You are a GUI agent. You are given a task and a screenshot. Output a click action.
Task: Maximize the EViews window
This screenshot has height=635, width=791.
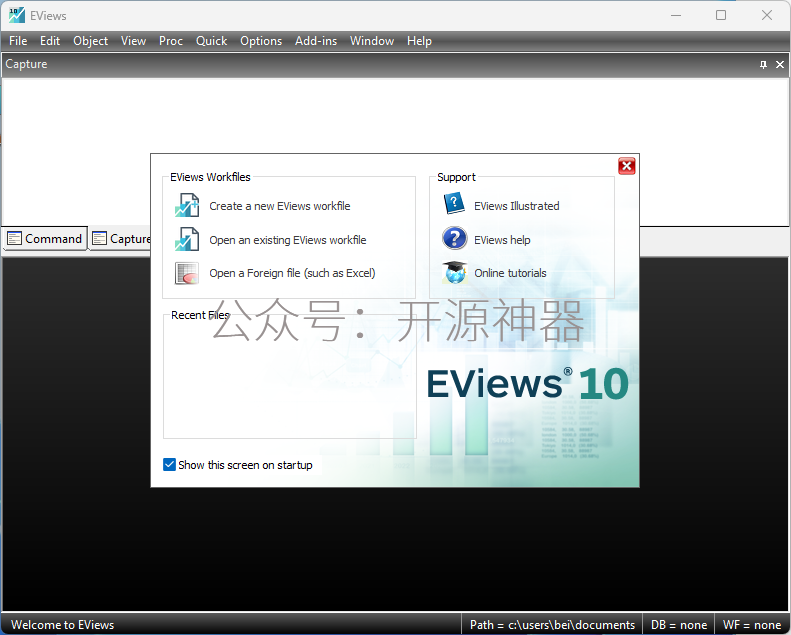click(x=721, y=16)
